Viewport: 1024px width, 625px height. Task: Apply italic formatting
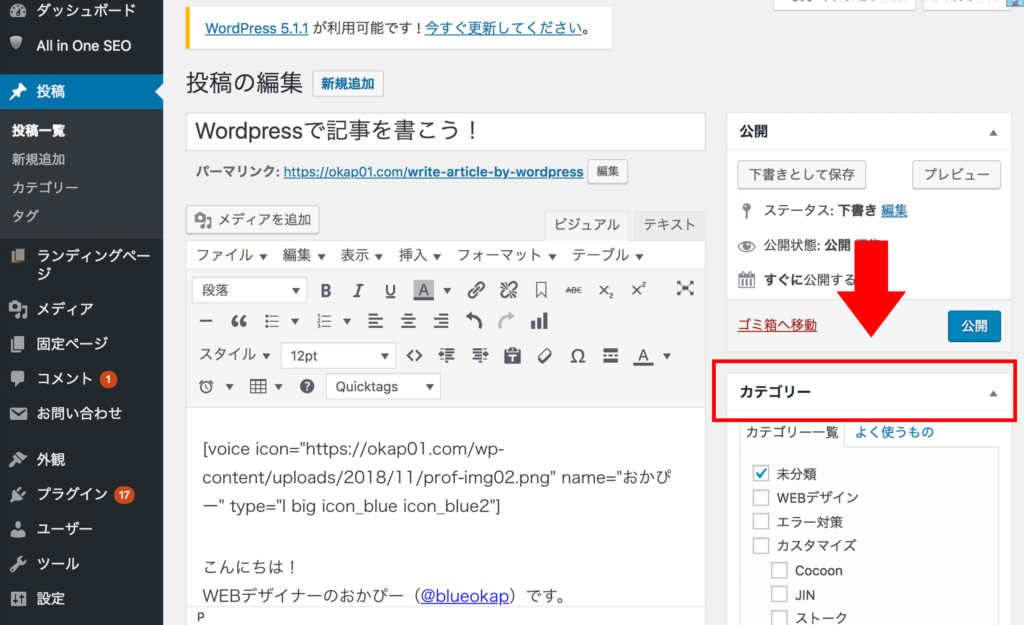[x=358, y=290]
